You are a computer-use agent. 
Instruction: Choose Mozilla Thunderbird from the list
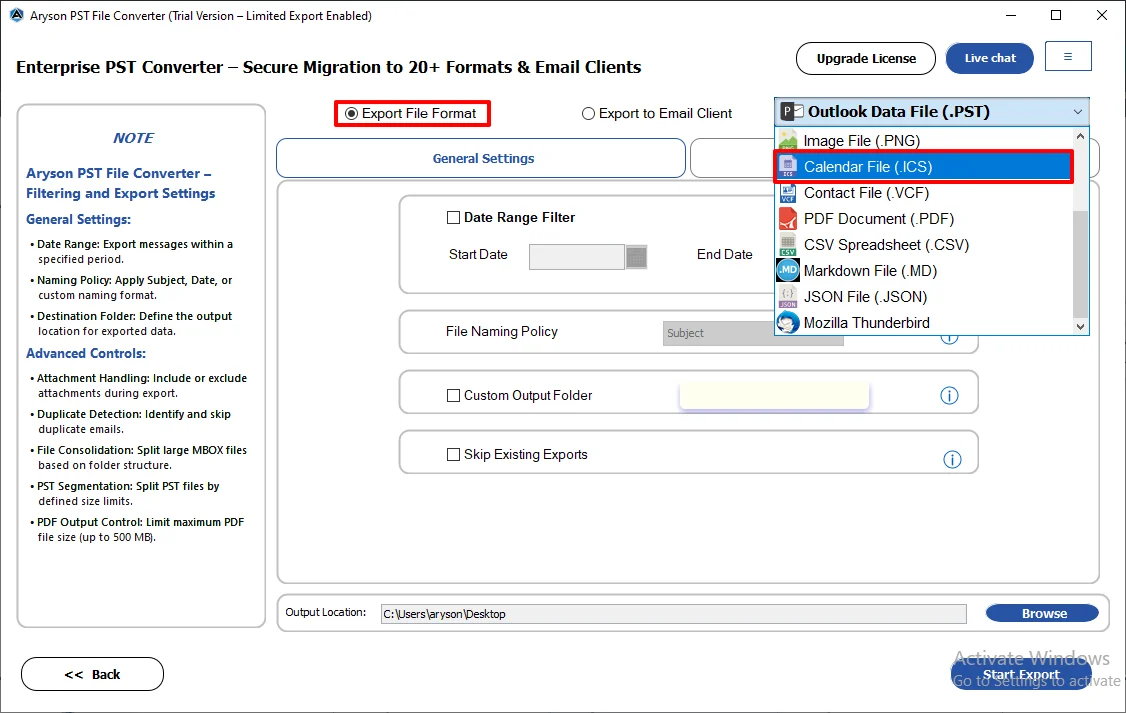click(x=923, y=322)
